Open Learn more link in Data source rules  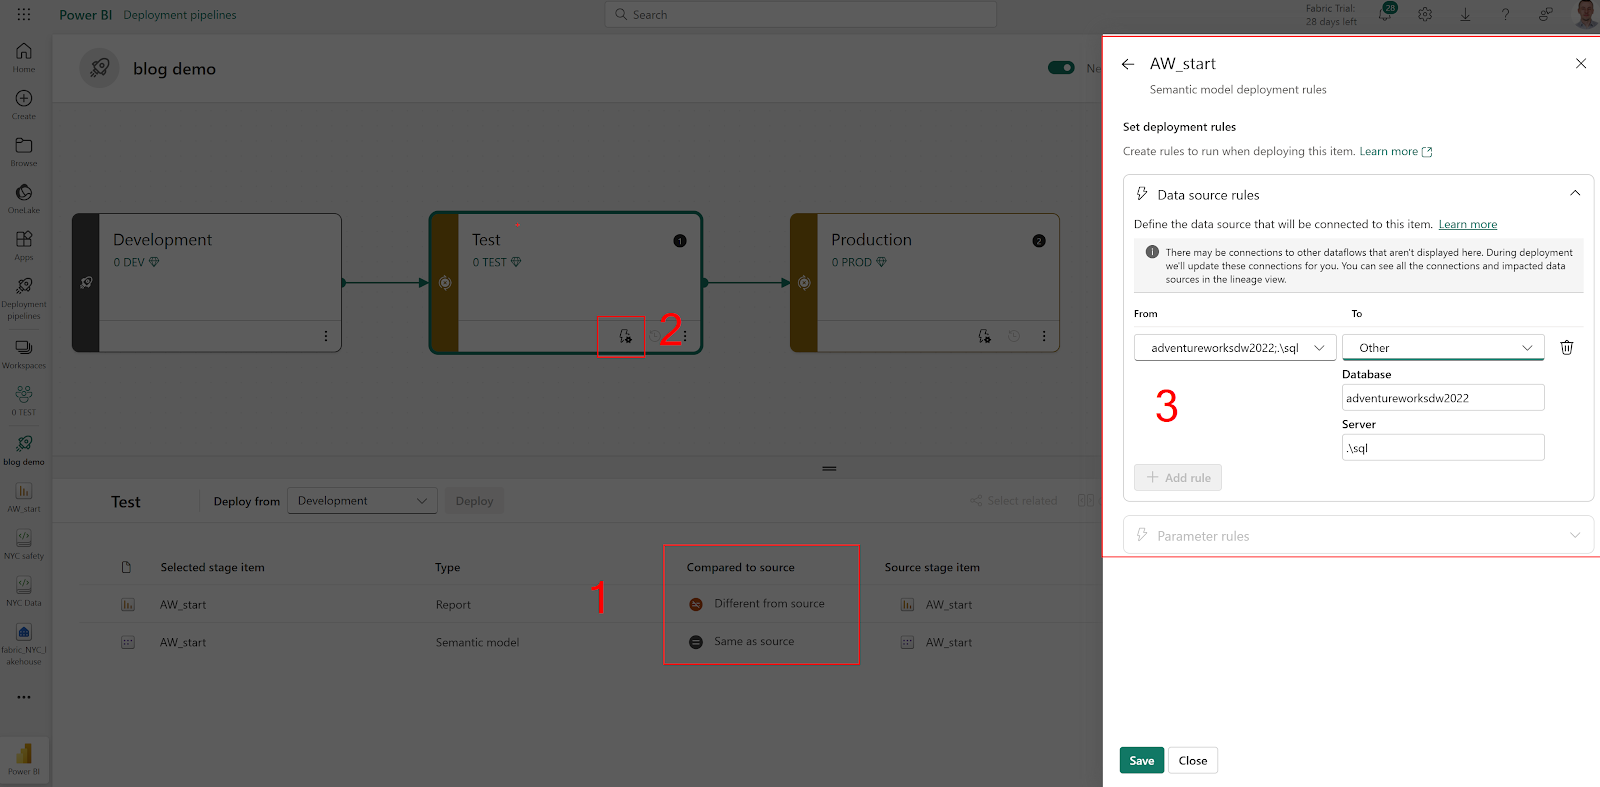1468,225
